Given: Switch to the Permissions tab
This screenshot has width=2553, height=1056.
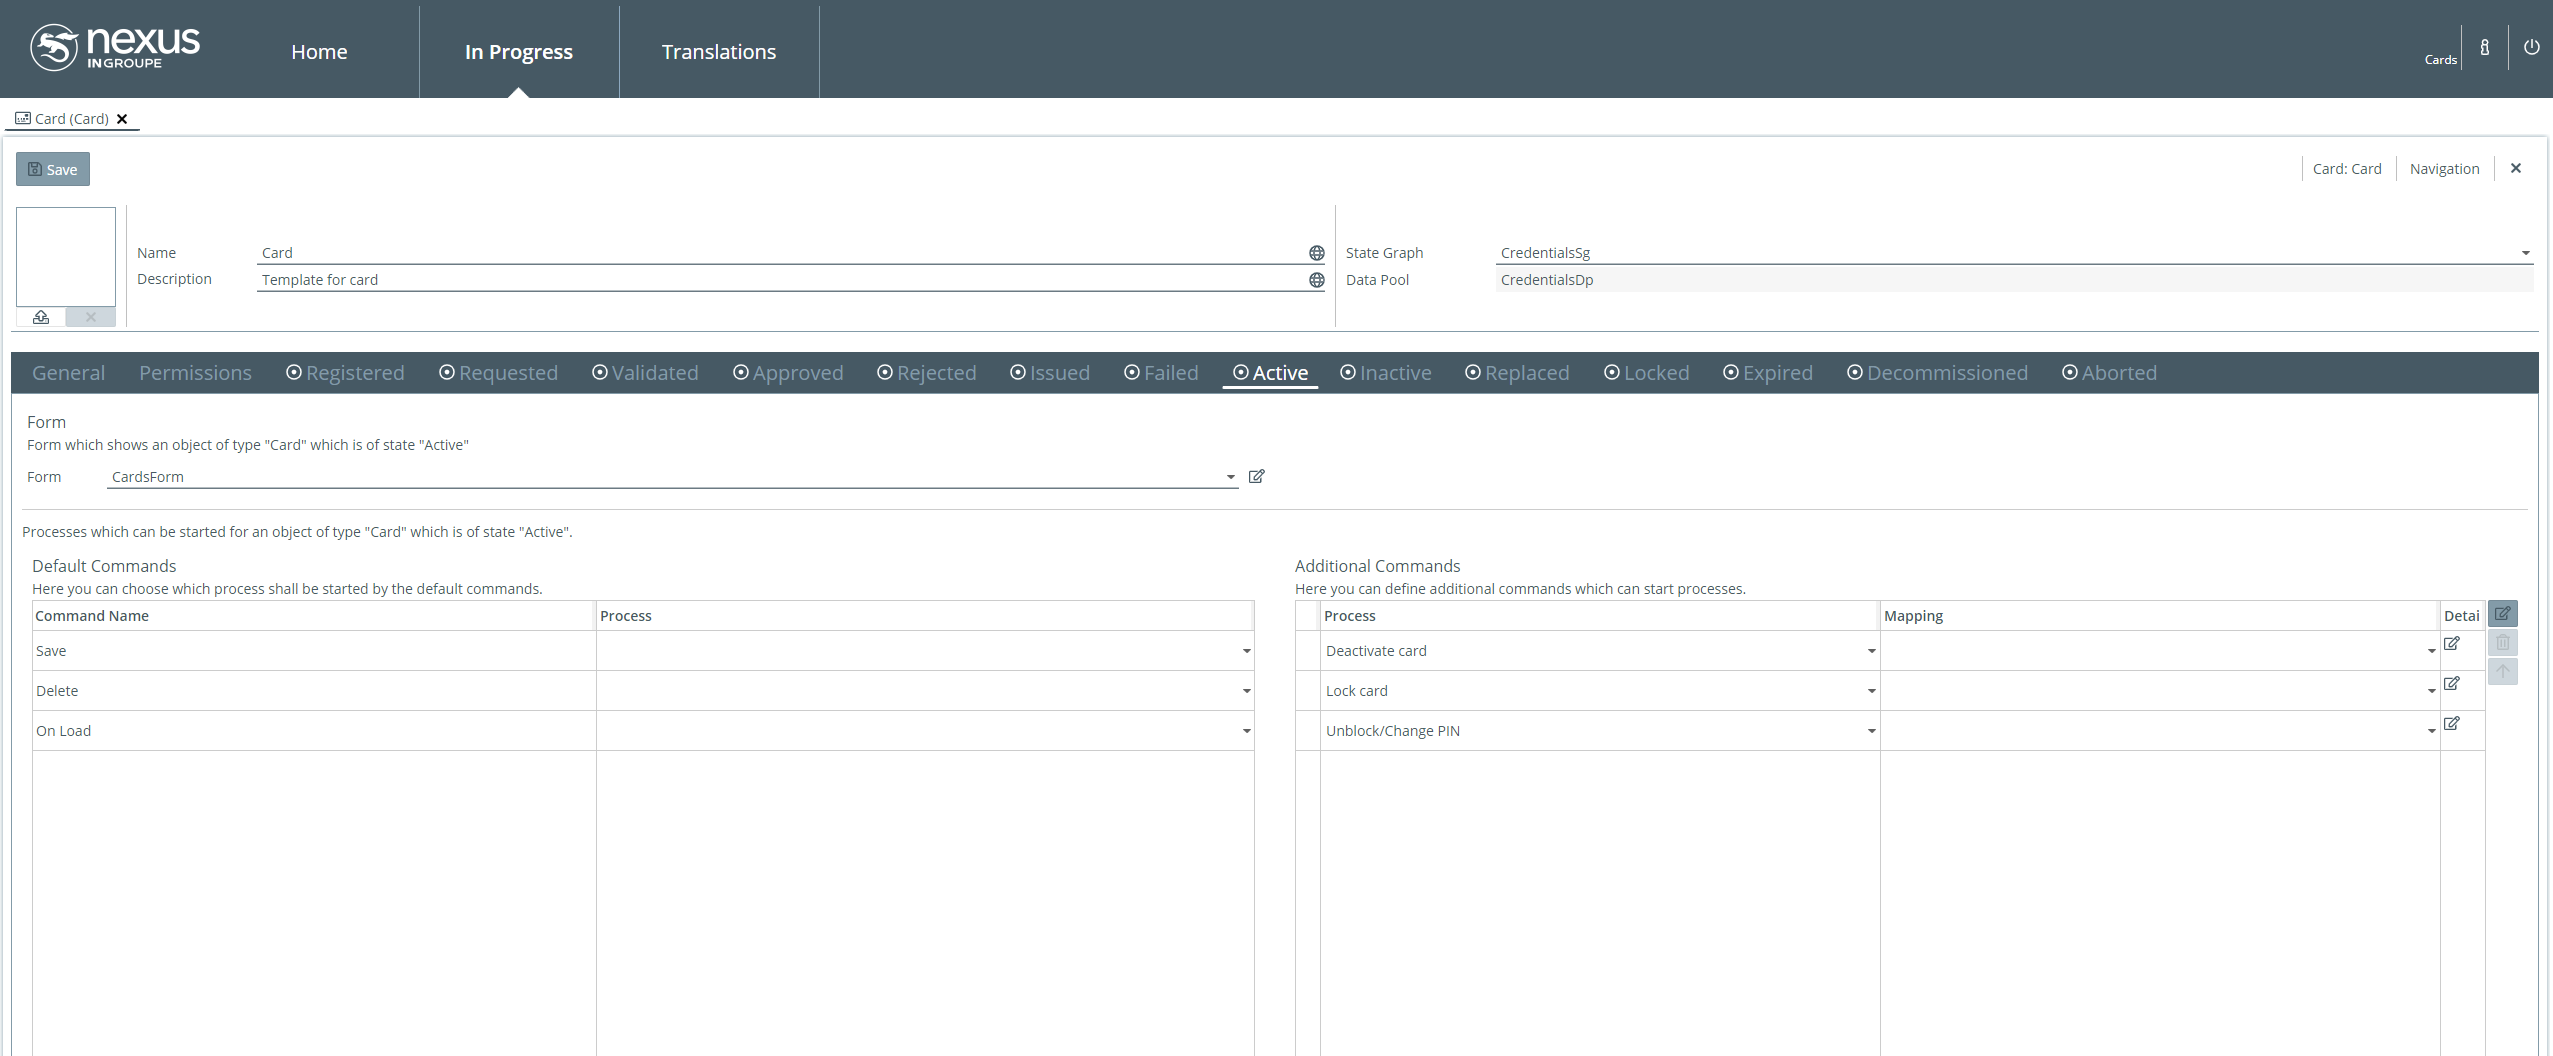Looking at the screenshot, I should 195,373.
